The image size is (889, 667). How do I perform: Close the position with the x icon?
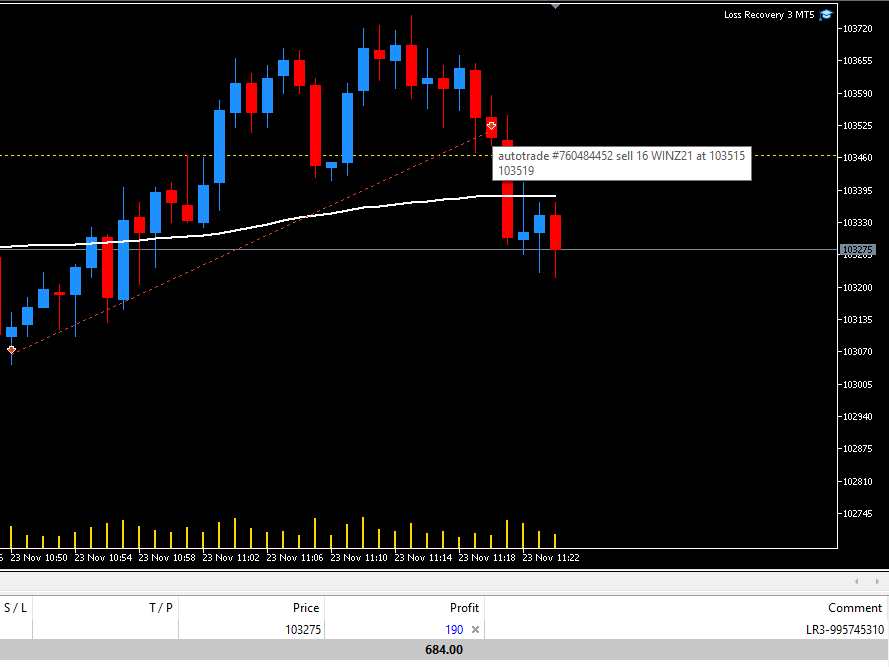pyautogui.click(x=475, y=630)
